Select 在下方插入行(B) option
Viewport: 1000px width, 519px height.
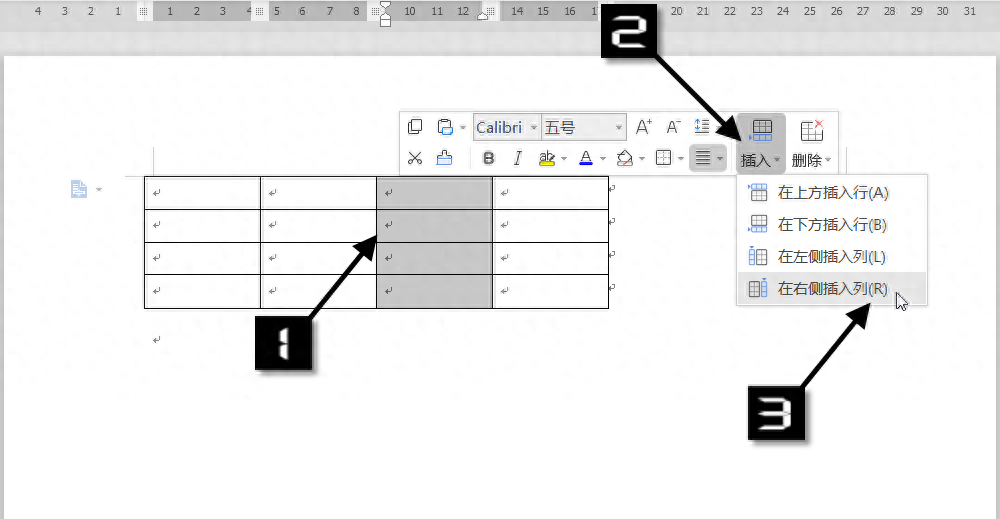click(x=832, y=224)
